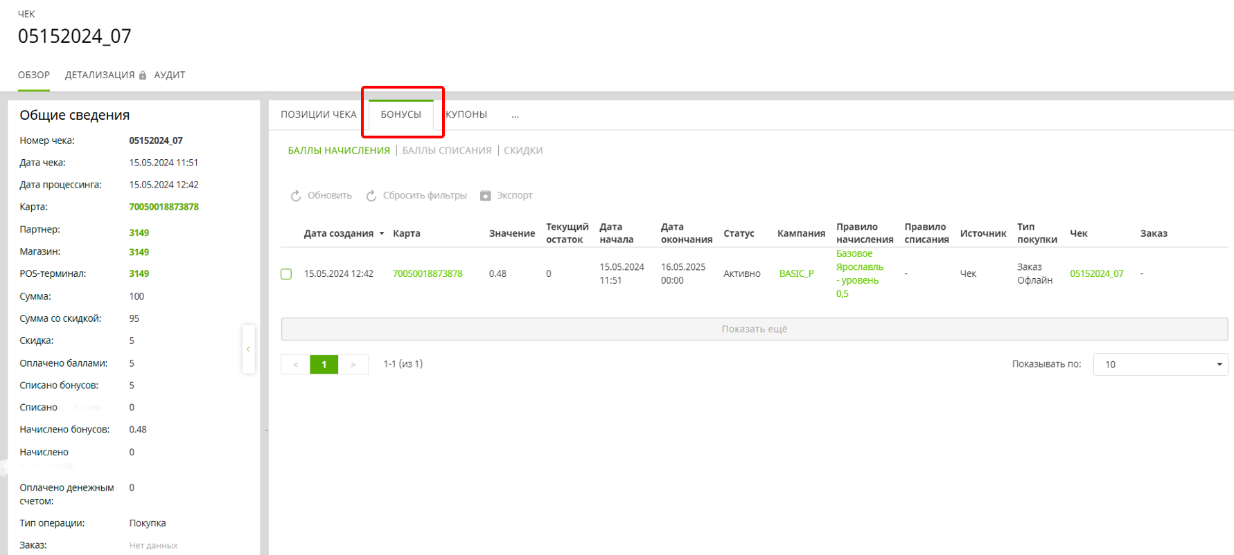Click the Обновить refresh icon
1234x555 pixels.
pyautogui.click(x=296, y=196)
